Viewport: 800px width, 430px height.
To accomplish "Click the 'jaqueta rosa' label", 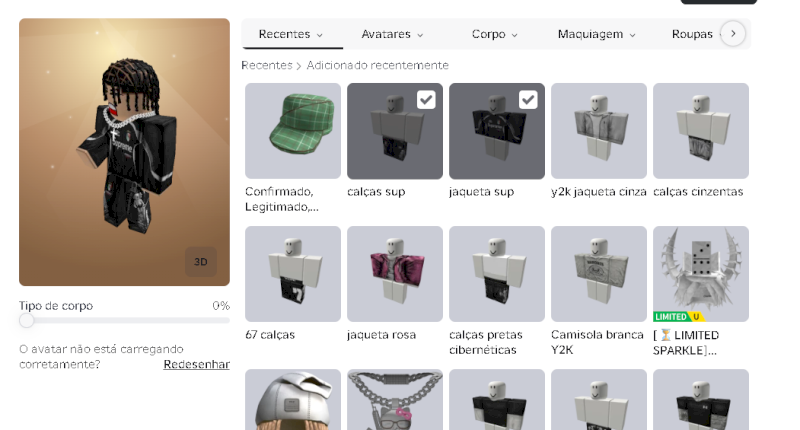I will coord(381,335).
